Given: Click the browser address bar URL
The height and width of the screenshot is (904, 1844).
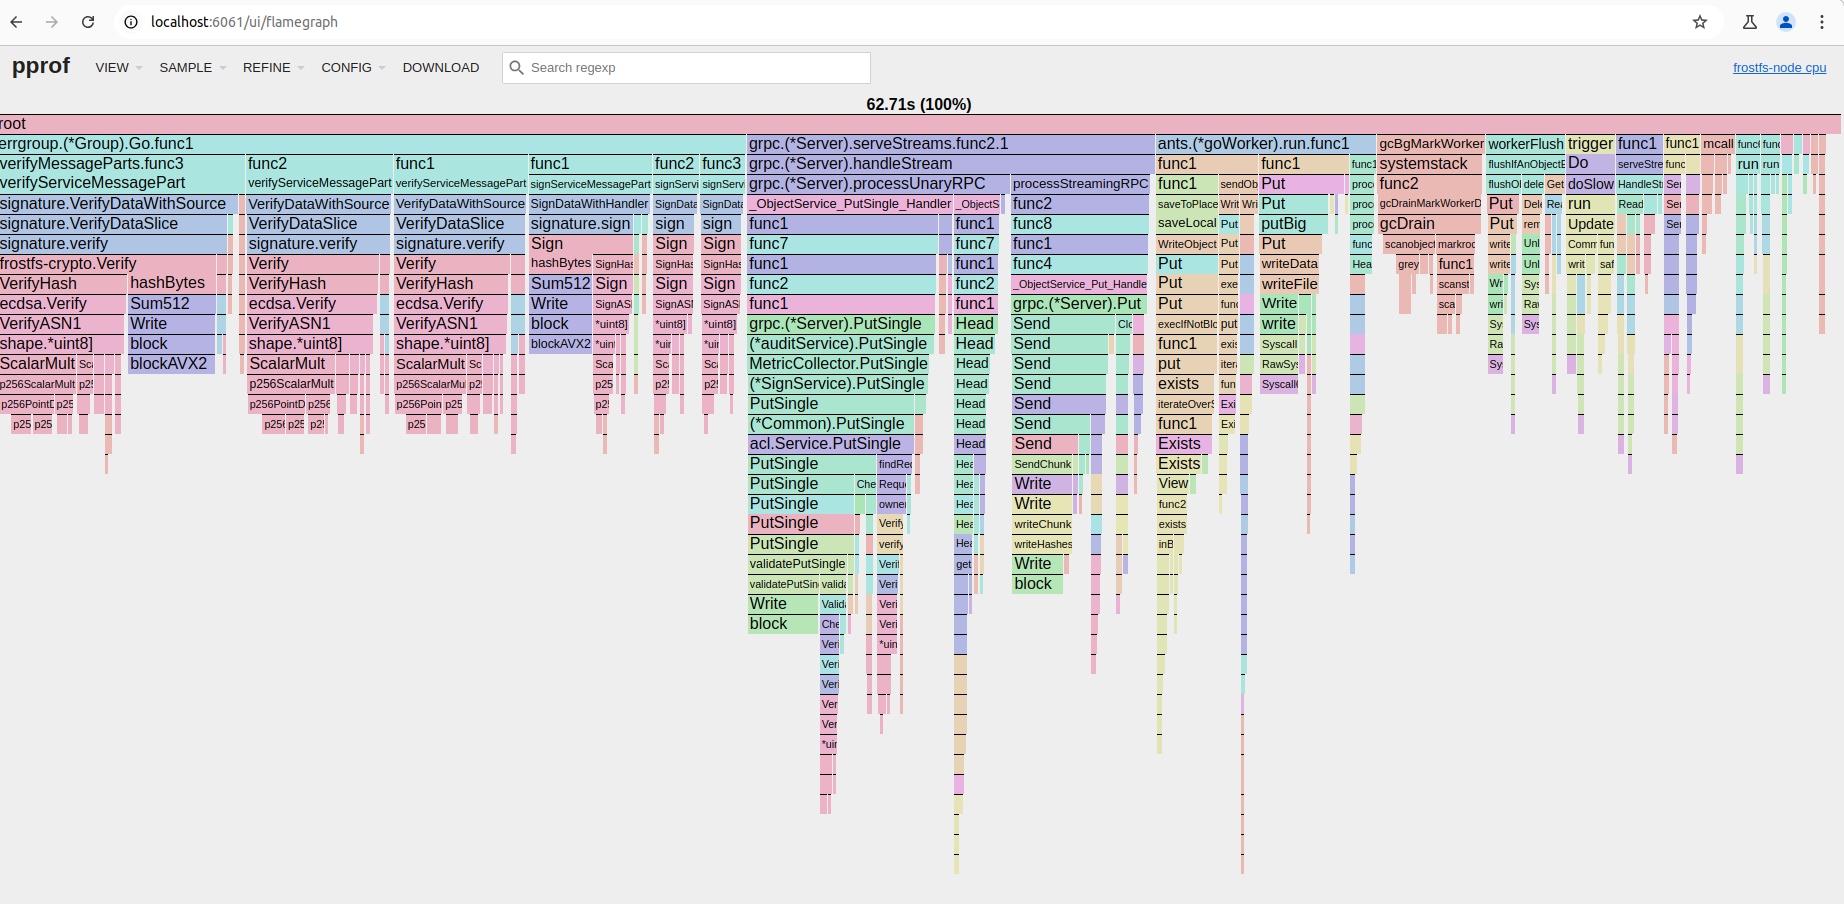Looking at the screenshot, I should pos(244,22).
